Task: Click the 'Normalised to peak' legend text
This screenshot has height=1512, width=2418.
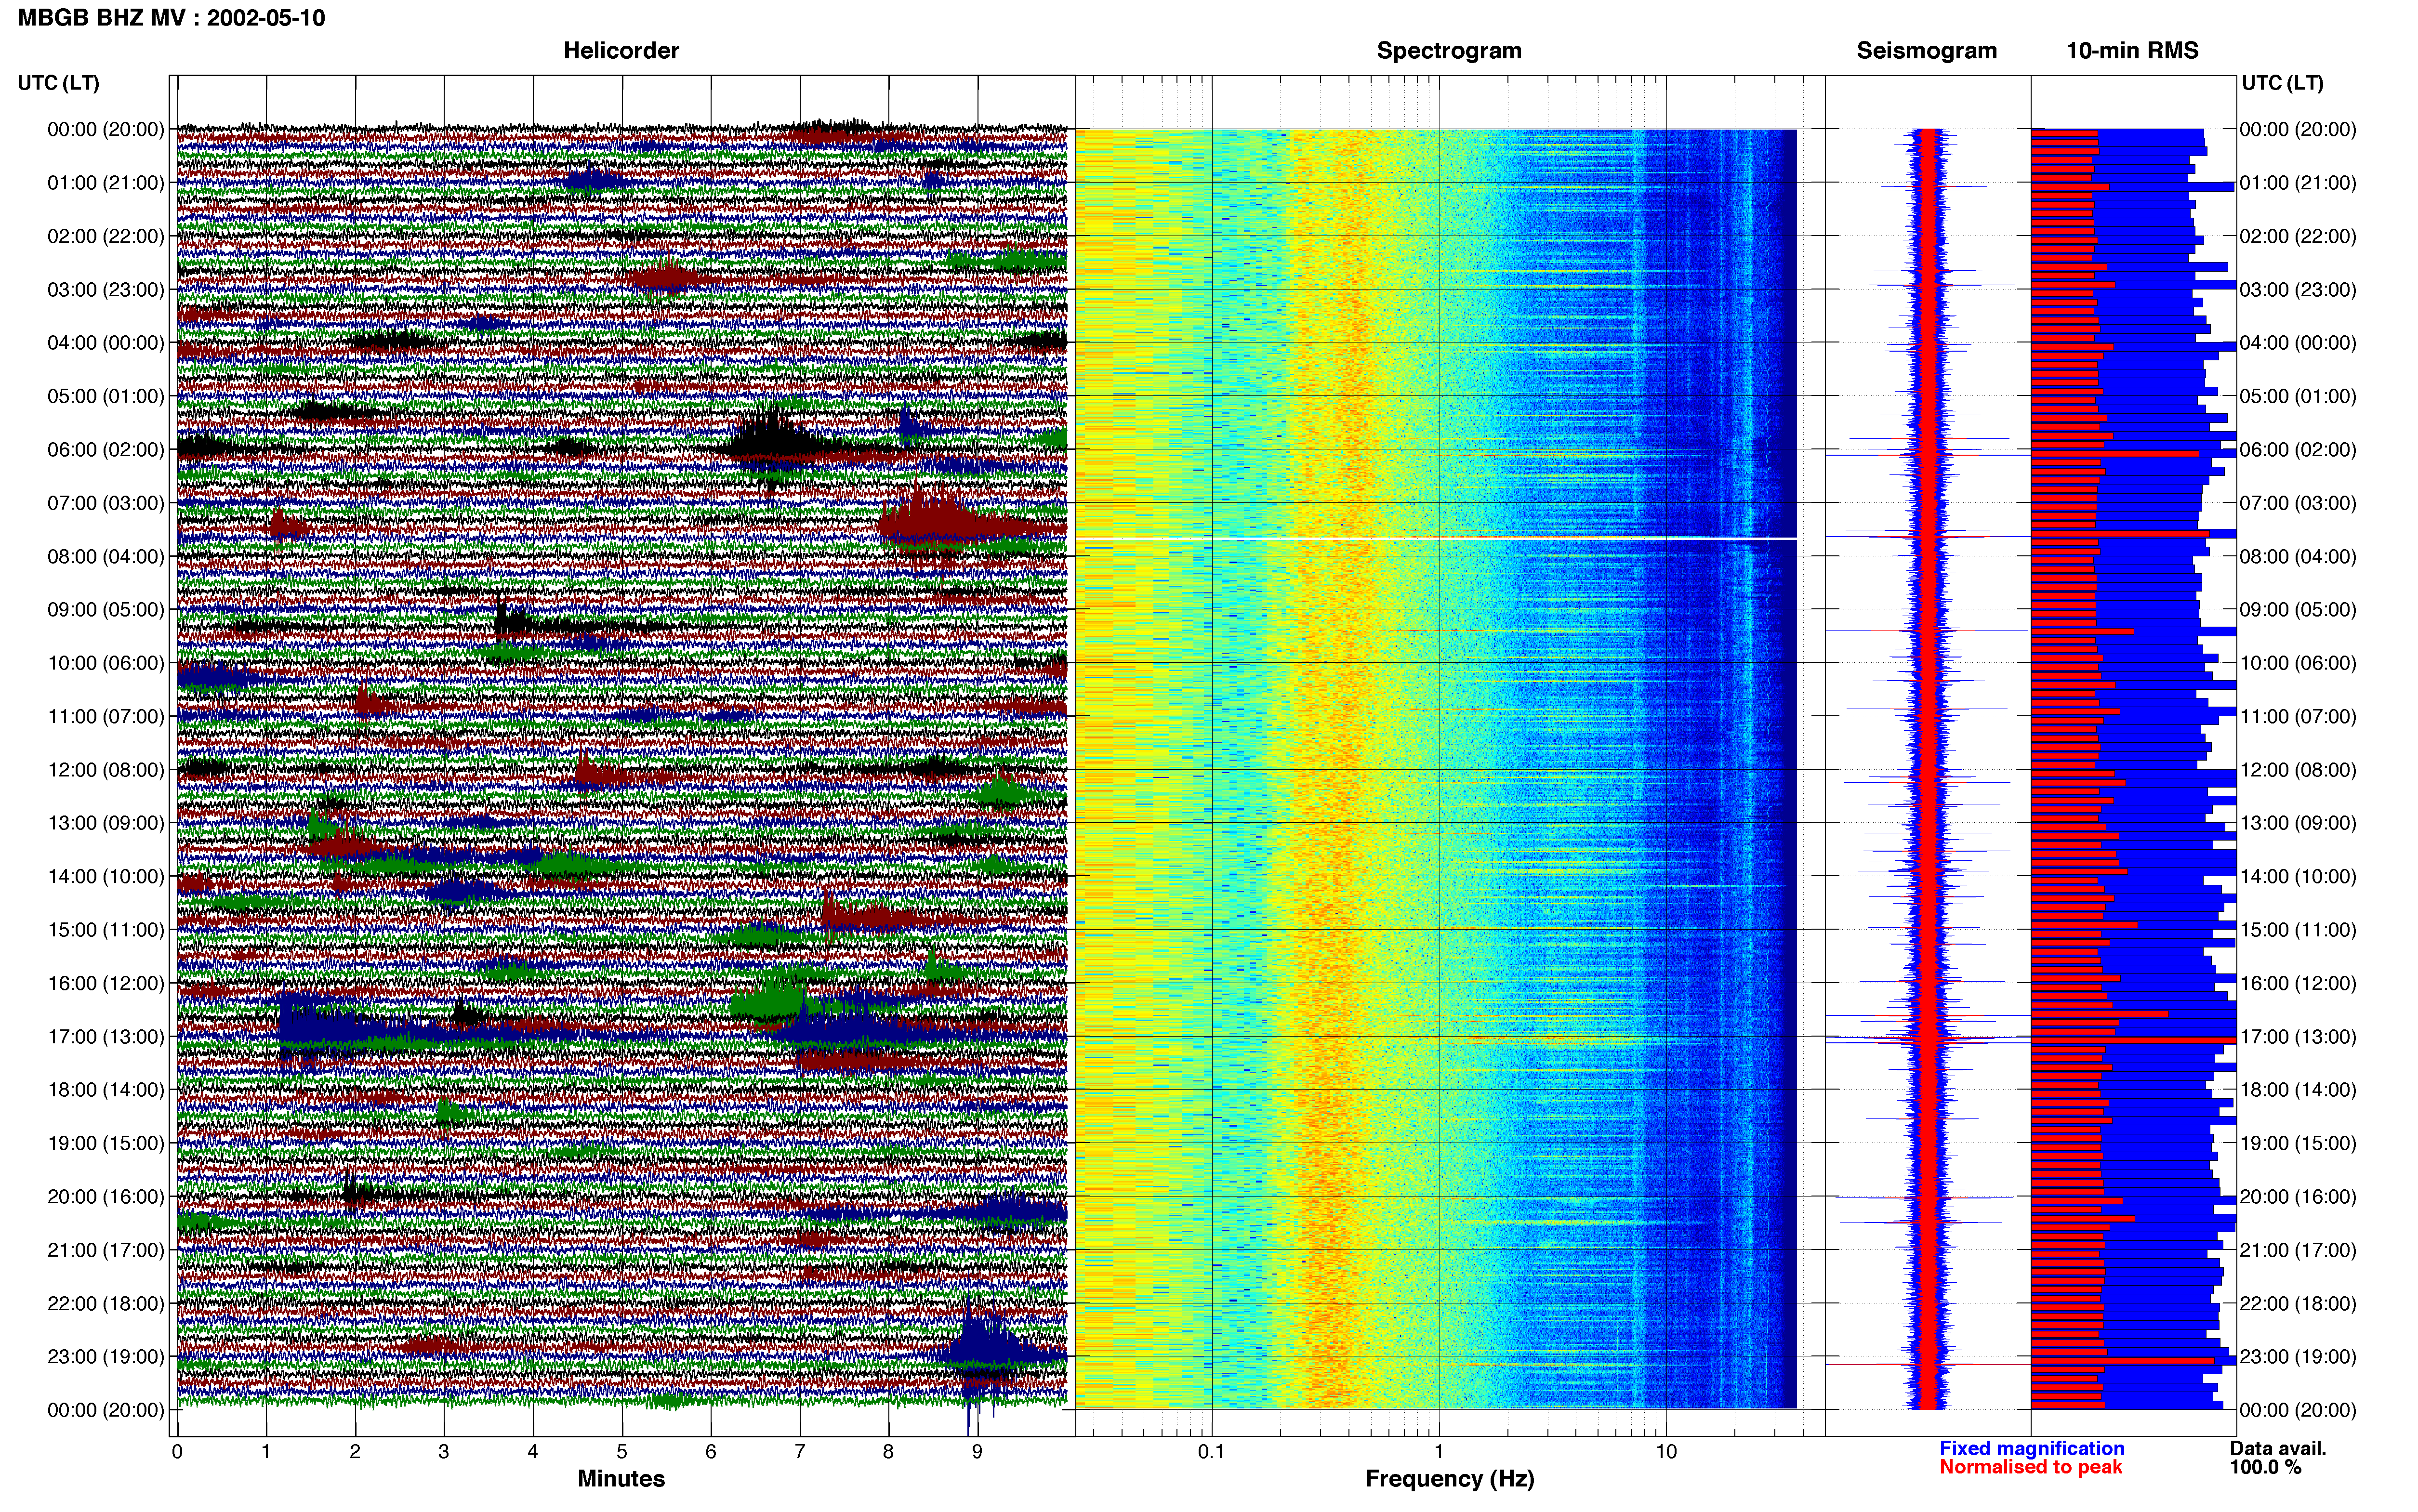Action: tap(2030, 1467)
